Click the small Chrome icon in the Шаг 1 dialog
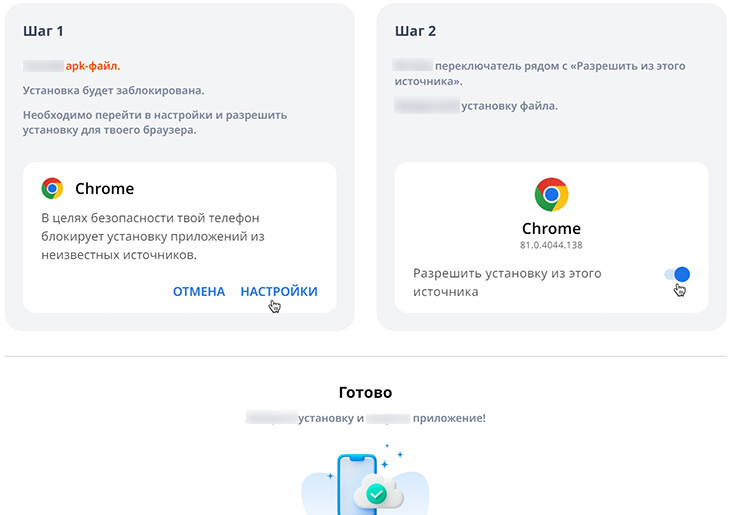 [x=52, y=188]
